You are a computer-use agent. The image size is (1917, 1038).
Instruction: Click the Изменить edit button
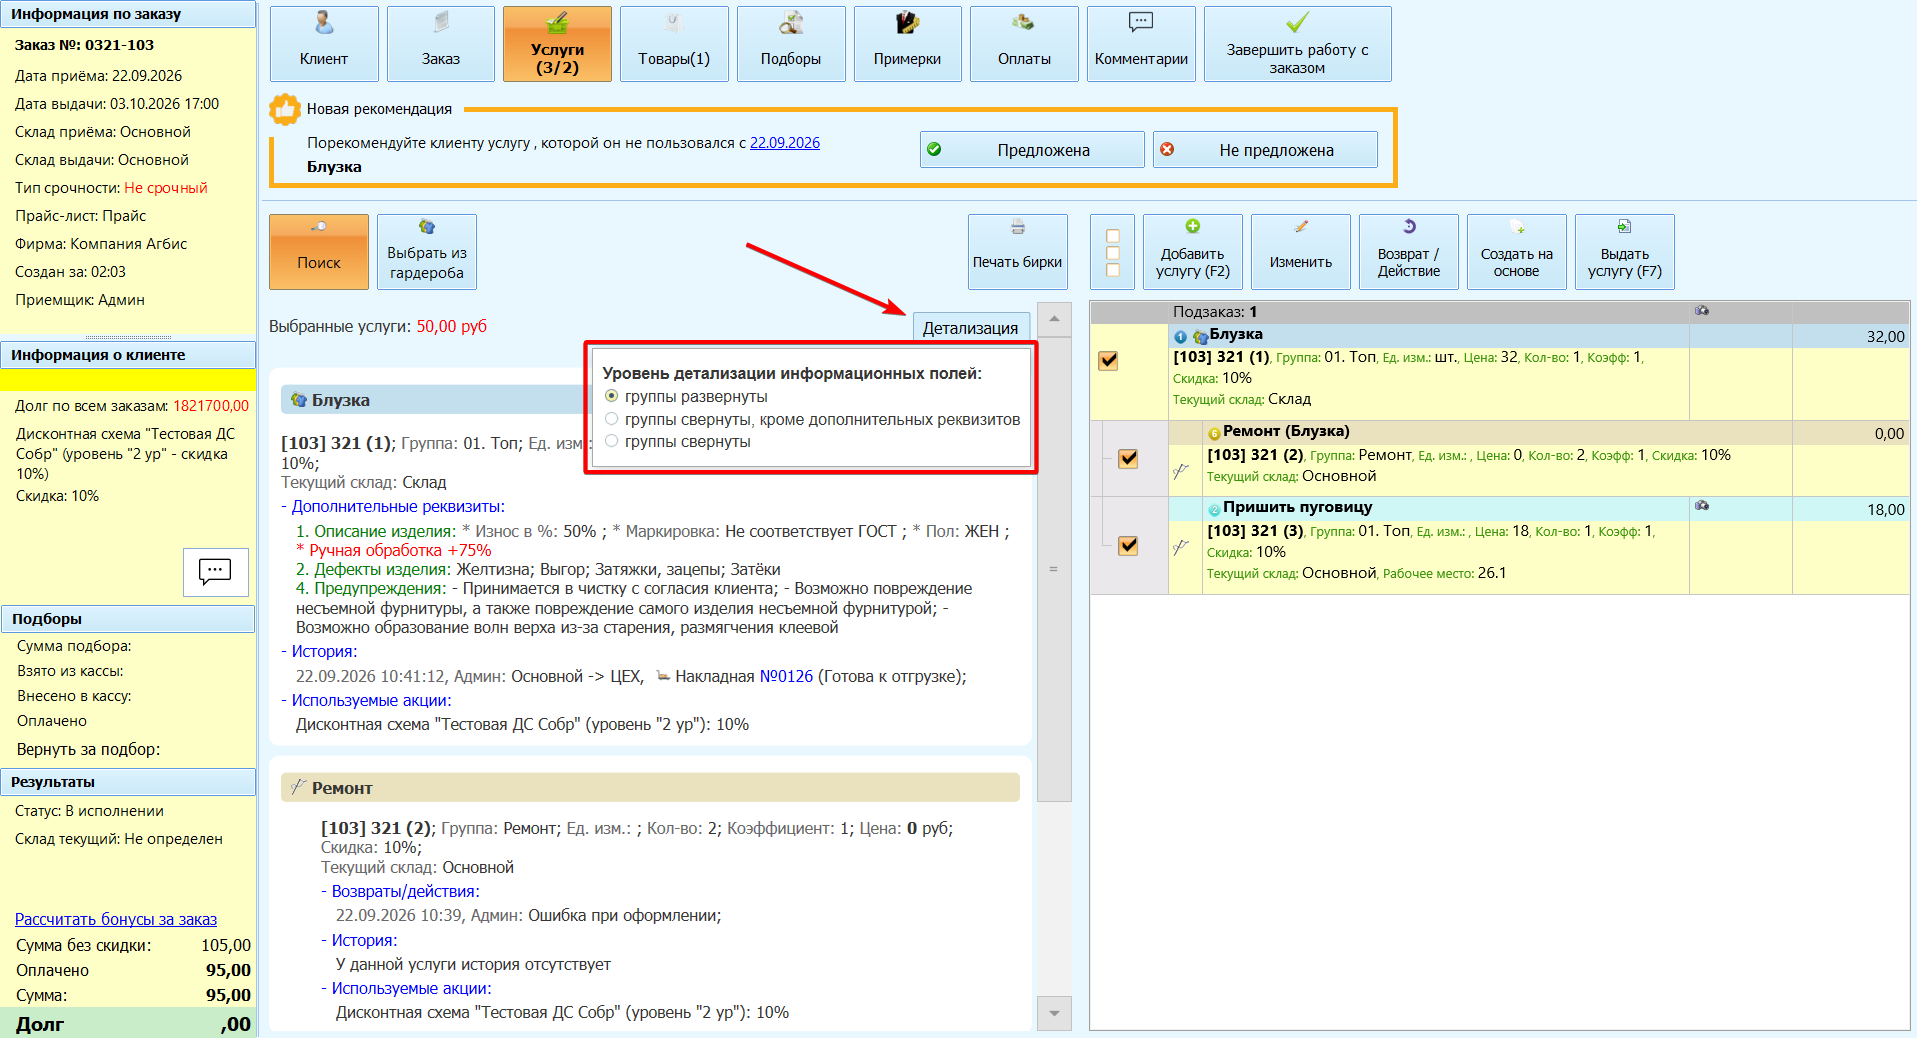click(1301, 252)
